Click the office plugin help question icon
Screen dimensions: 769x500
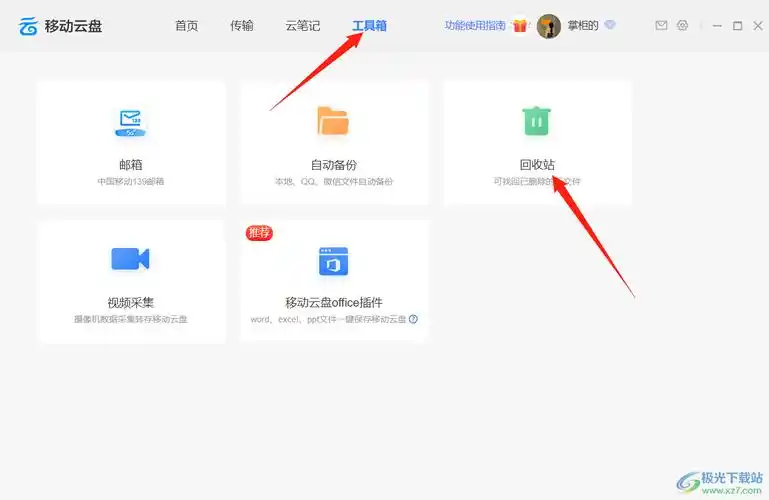(x=413, y=319)
